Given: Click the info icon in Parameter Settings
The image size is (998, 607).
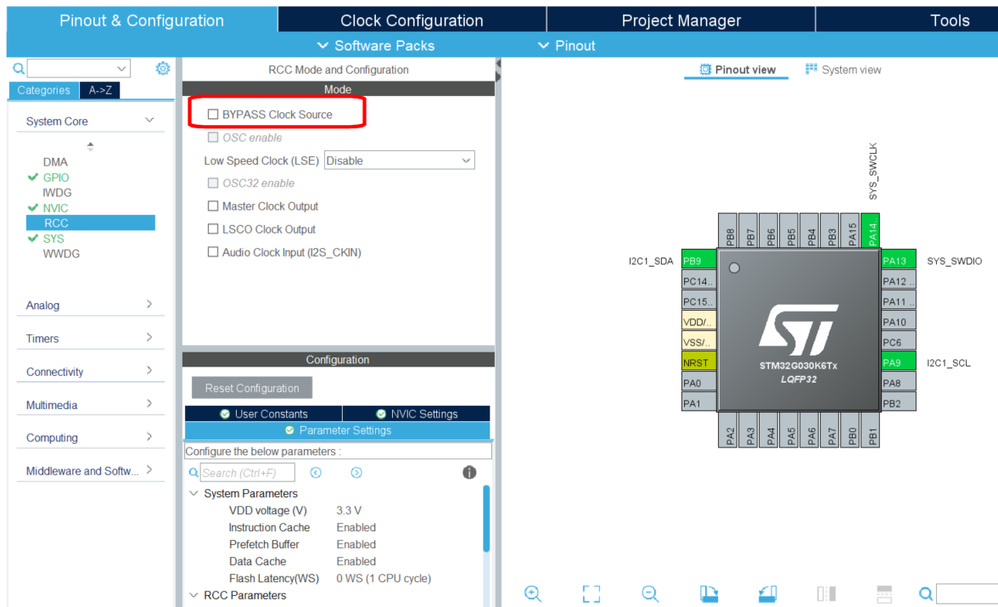Looking at the screenshot, I should click(x=469, y=472).
